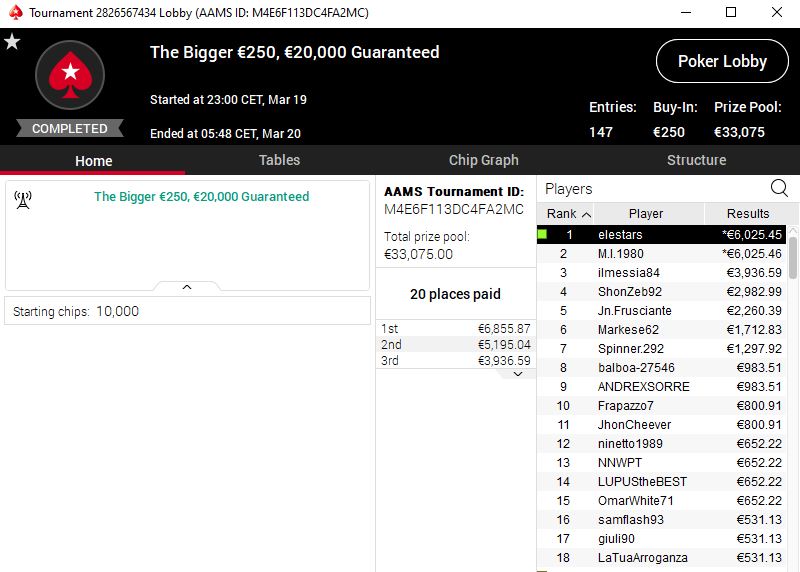Select player M.I.1980 row
The width and height of the screenshot is (800, 572).
tap(661, 254)
